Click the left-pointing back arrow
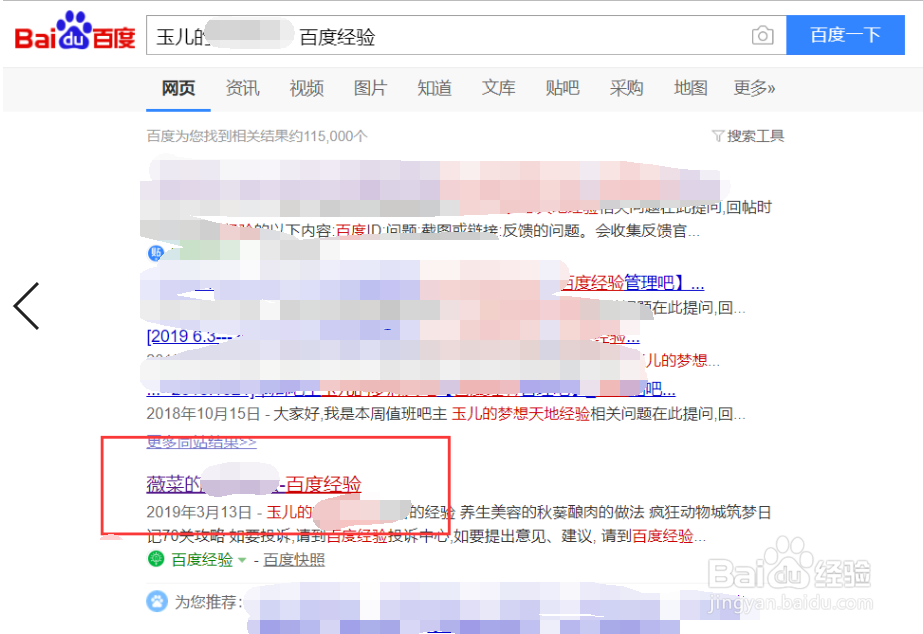Viewport: 923px width, 634px height. click(x=27, y=306)
